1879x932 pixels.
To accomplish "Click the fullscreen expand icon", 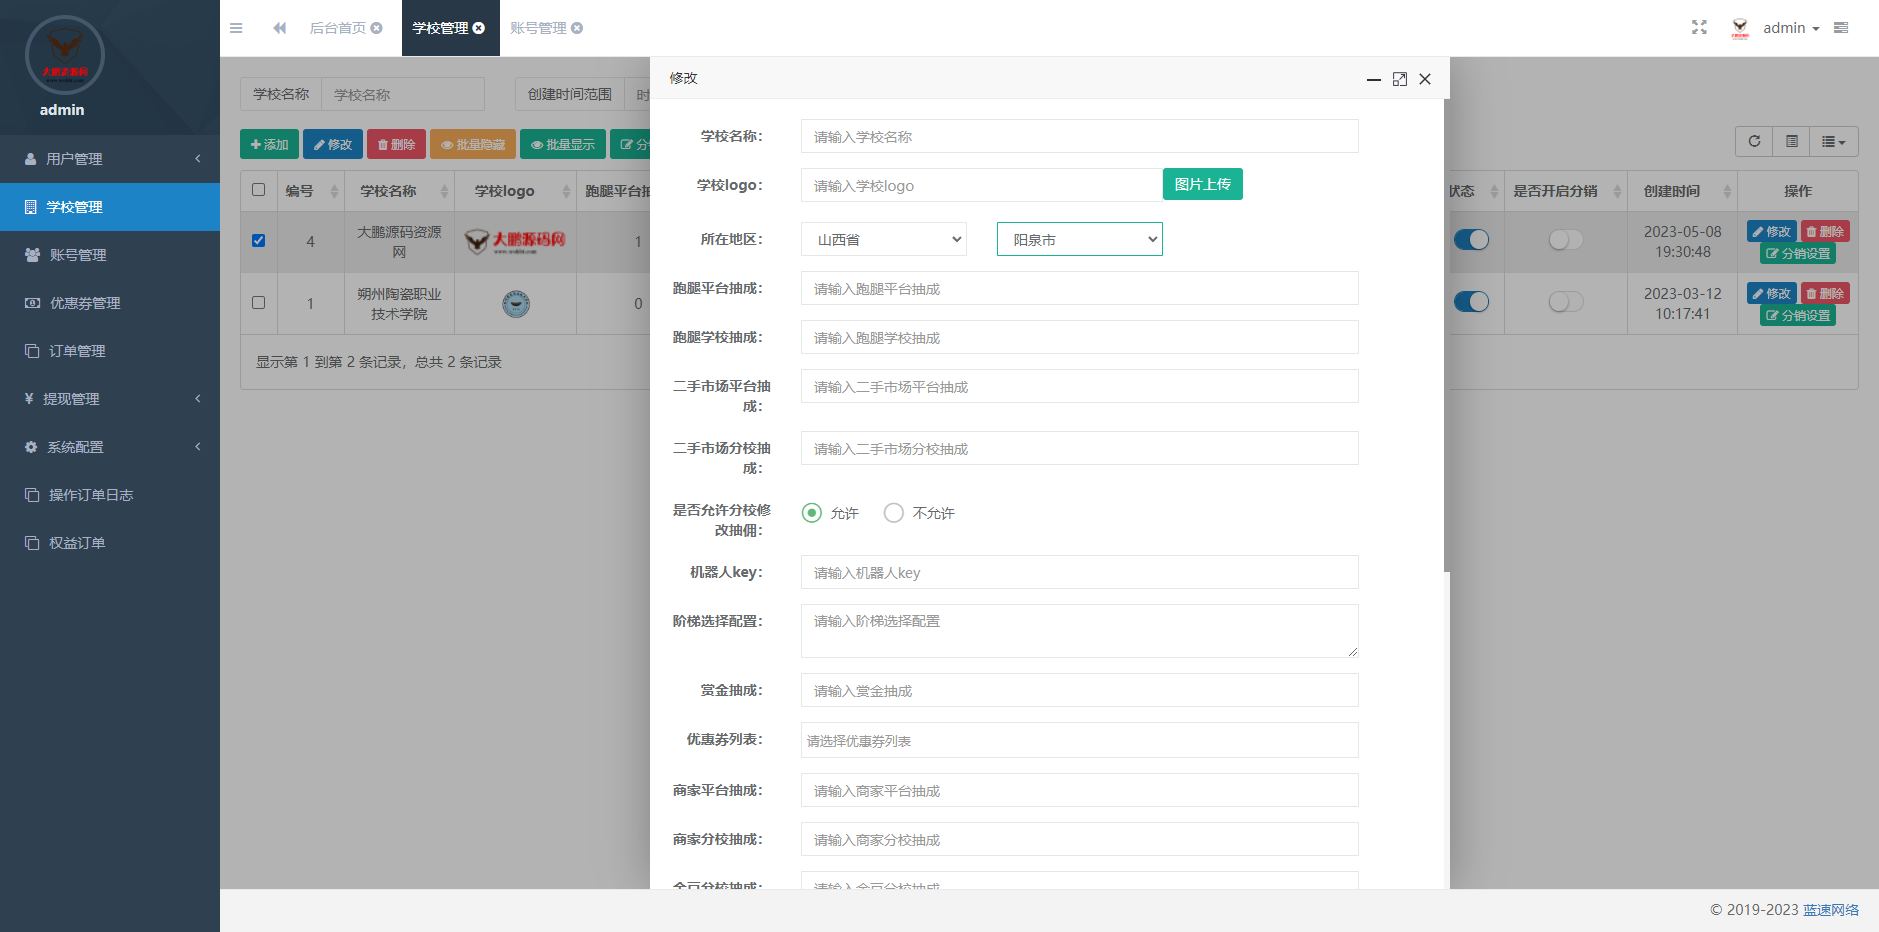I will click(1699, 27).
